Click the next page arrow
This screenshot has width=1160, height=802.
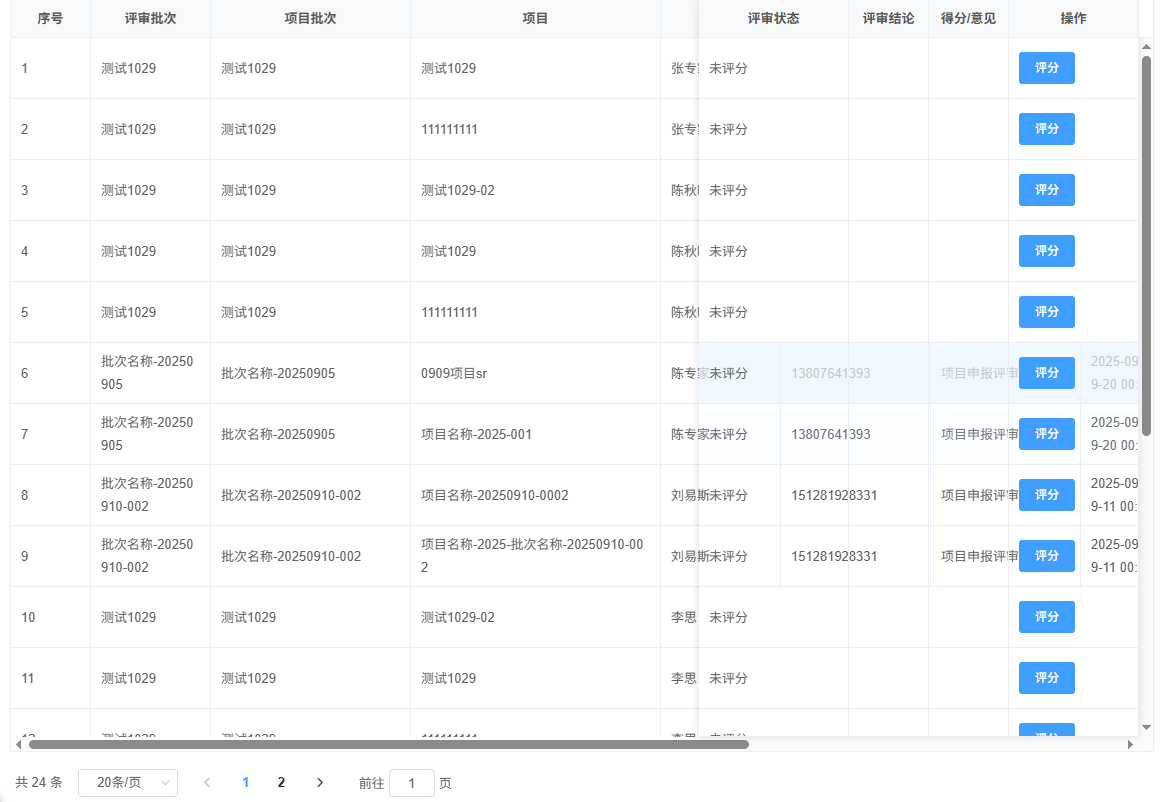319,783
